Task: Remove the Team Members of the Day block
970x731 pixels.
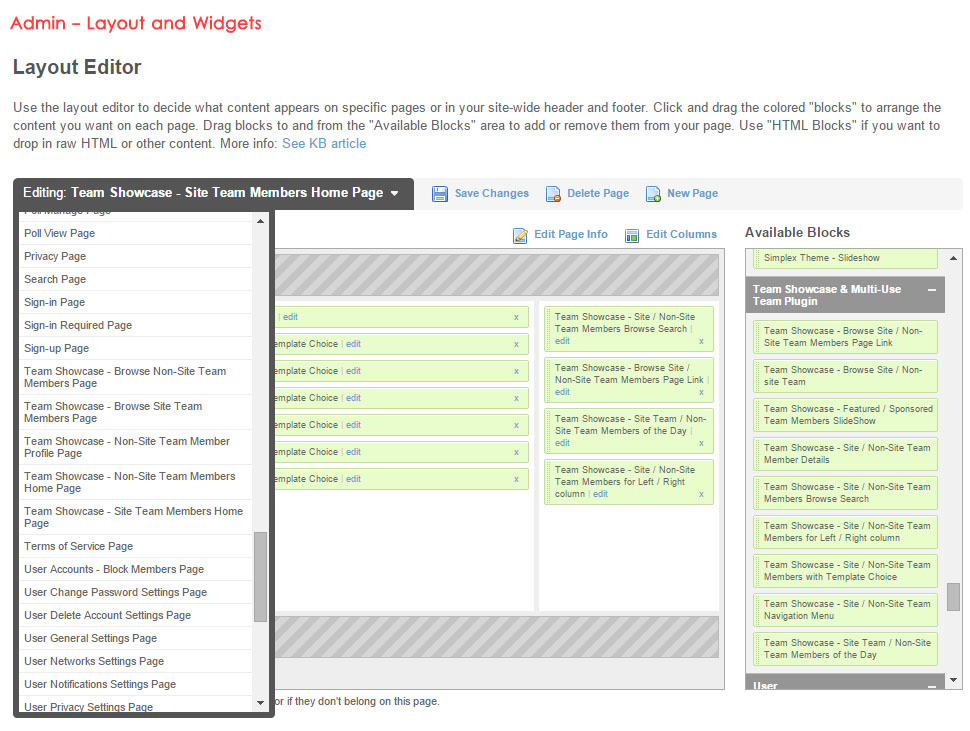Action: pos(701,443)
